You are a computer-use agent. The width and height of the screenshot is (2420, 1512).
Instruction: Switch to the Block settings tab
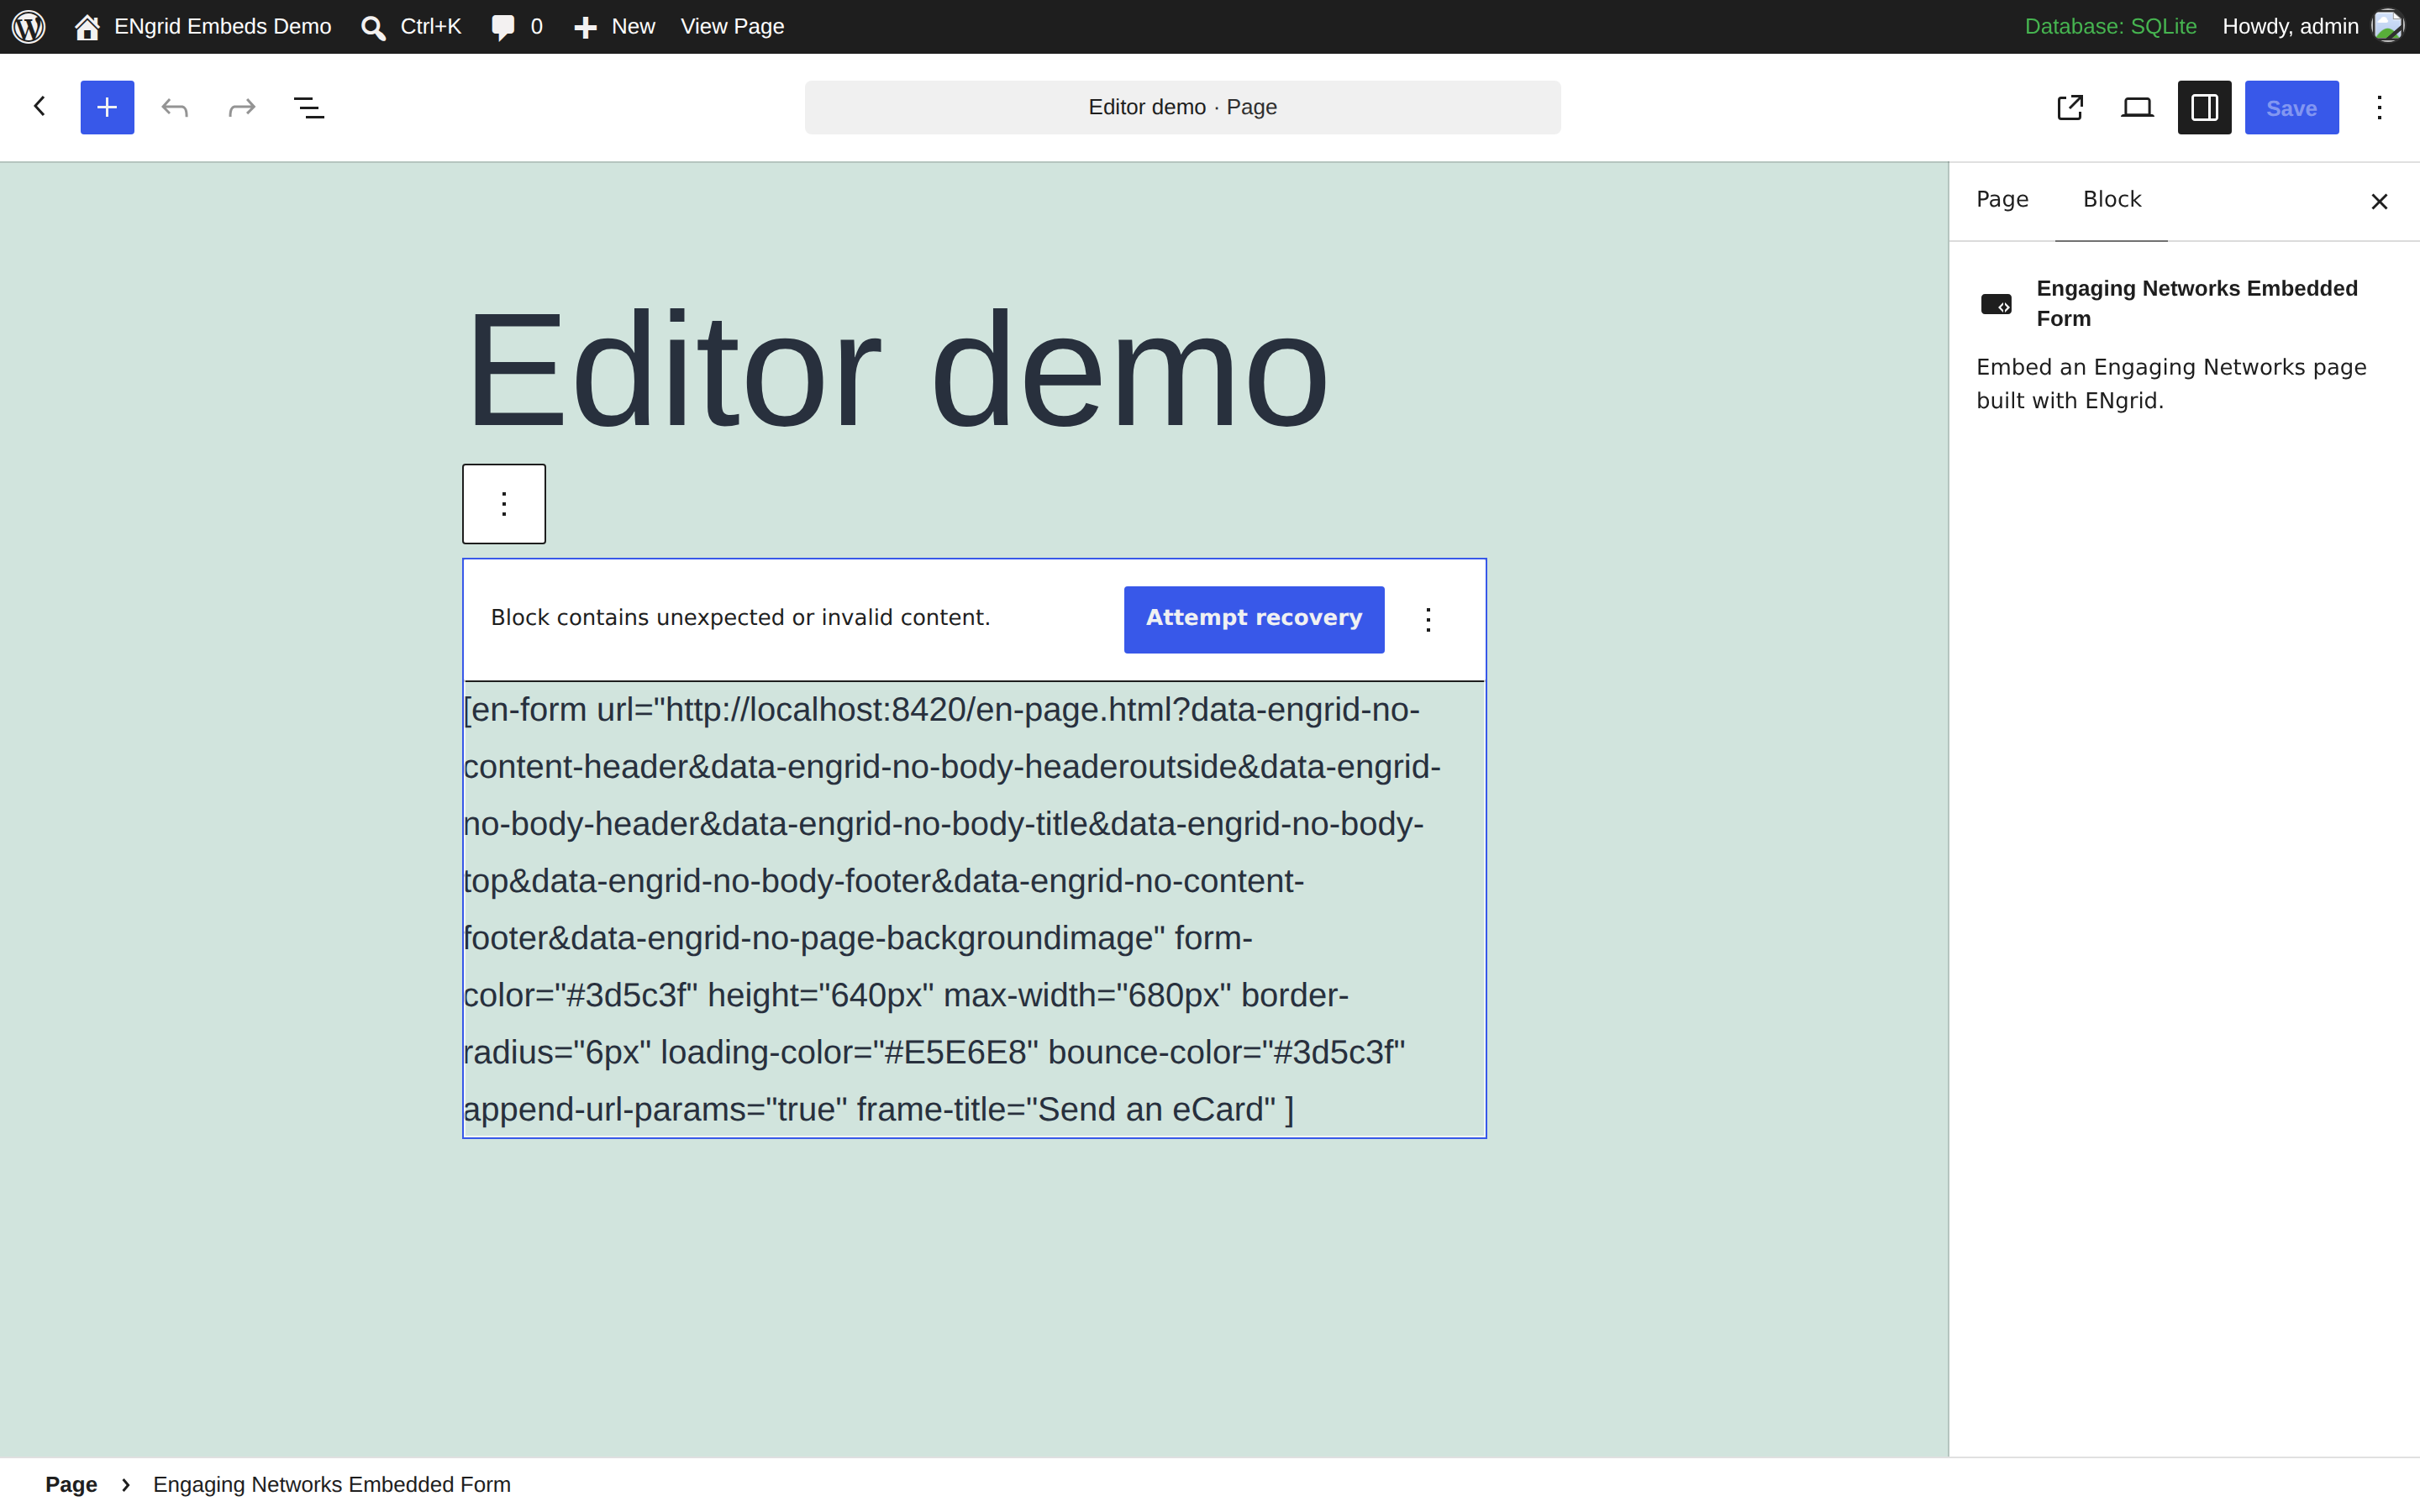[2111, 200]
